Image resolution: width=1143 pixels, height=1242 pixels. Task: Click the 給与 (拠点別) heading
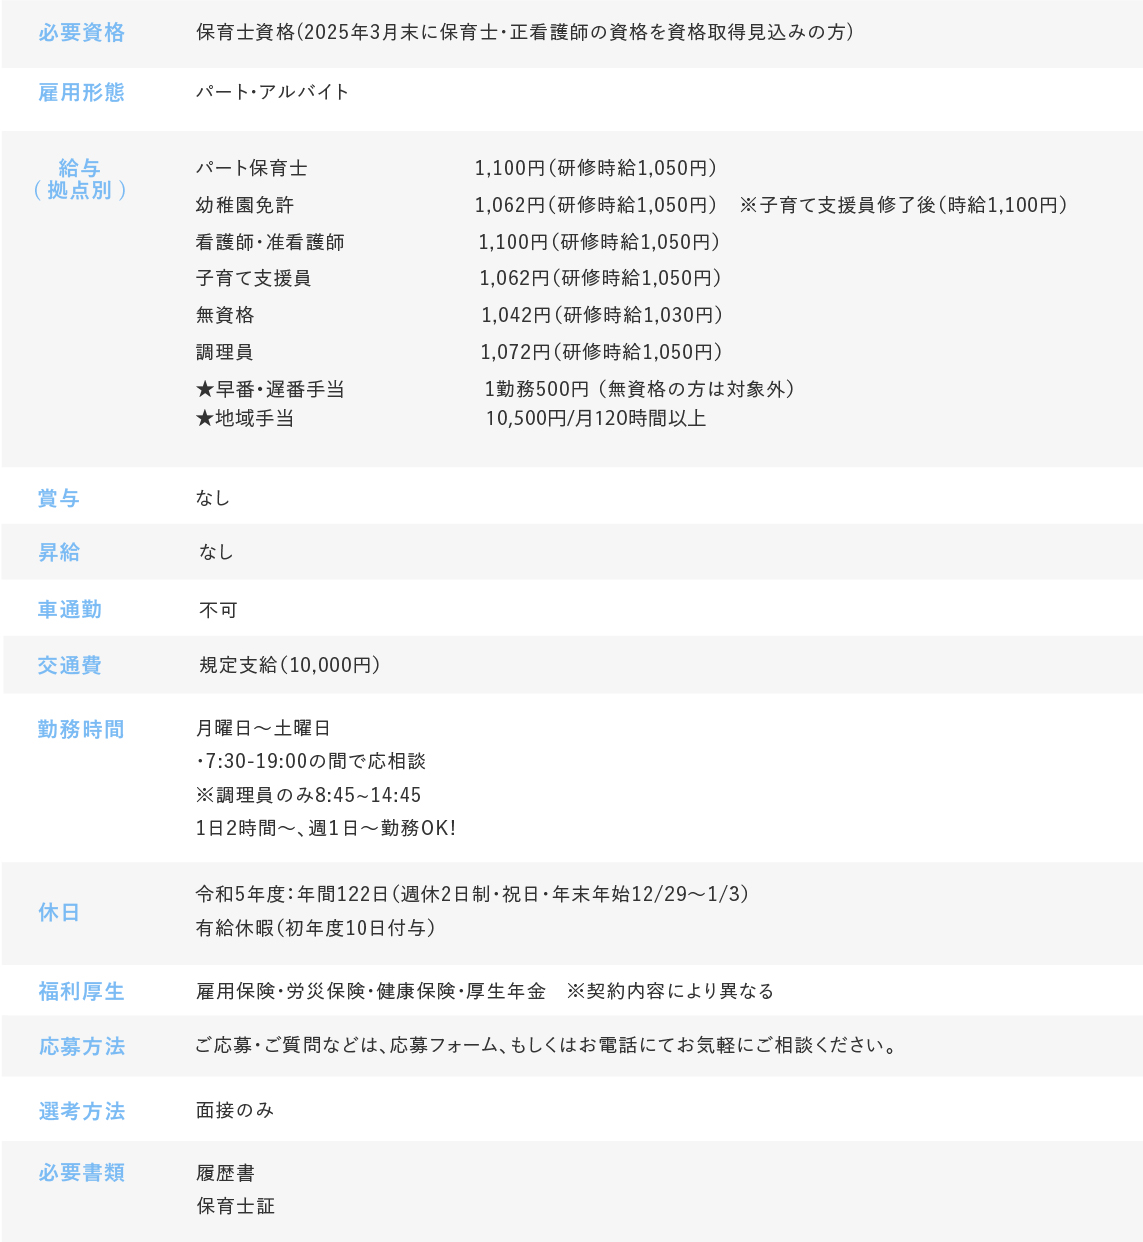pyautogui.click(x=80, y=179)
